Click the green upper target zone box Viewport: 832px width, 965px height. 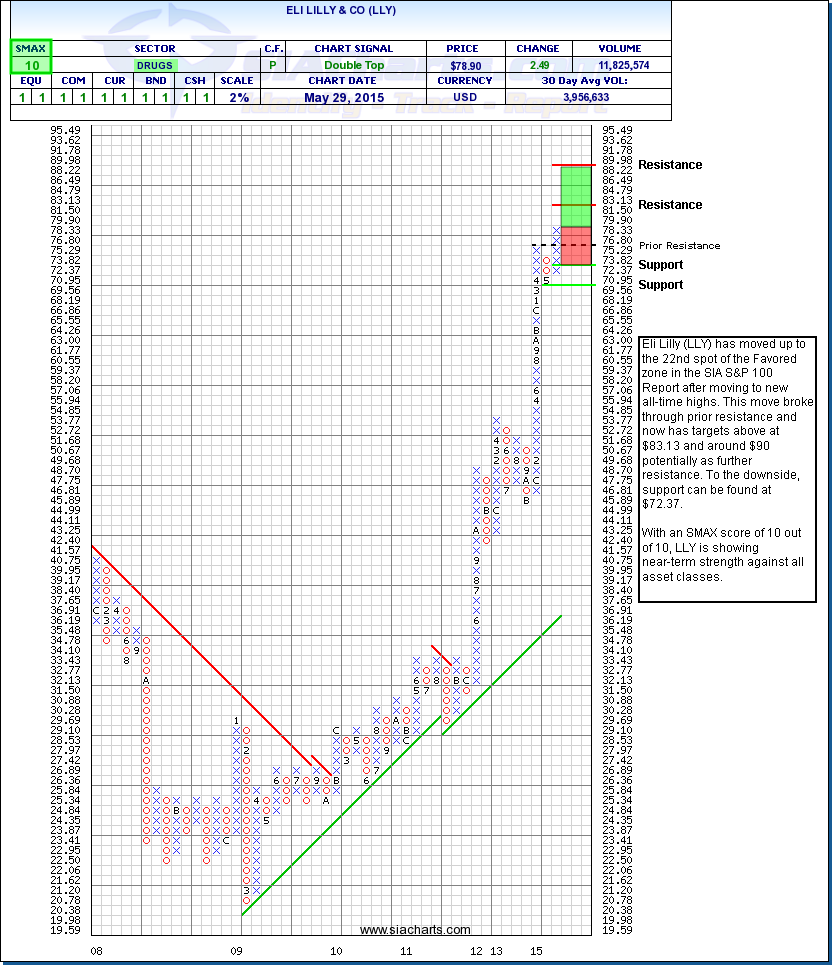[574, 195]
